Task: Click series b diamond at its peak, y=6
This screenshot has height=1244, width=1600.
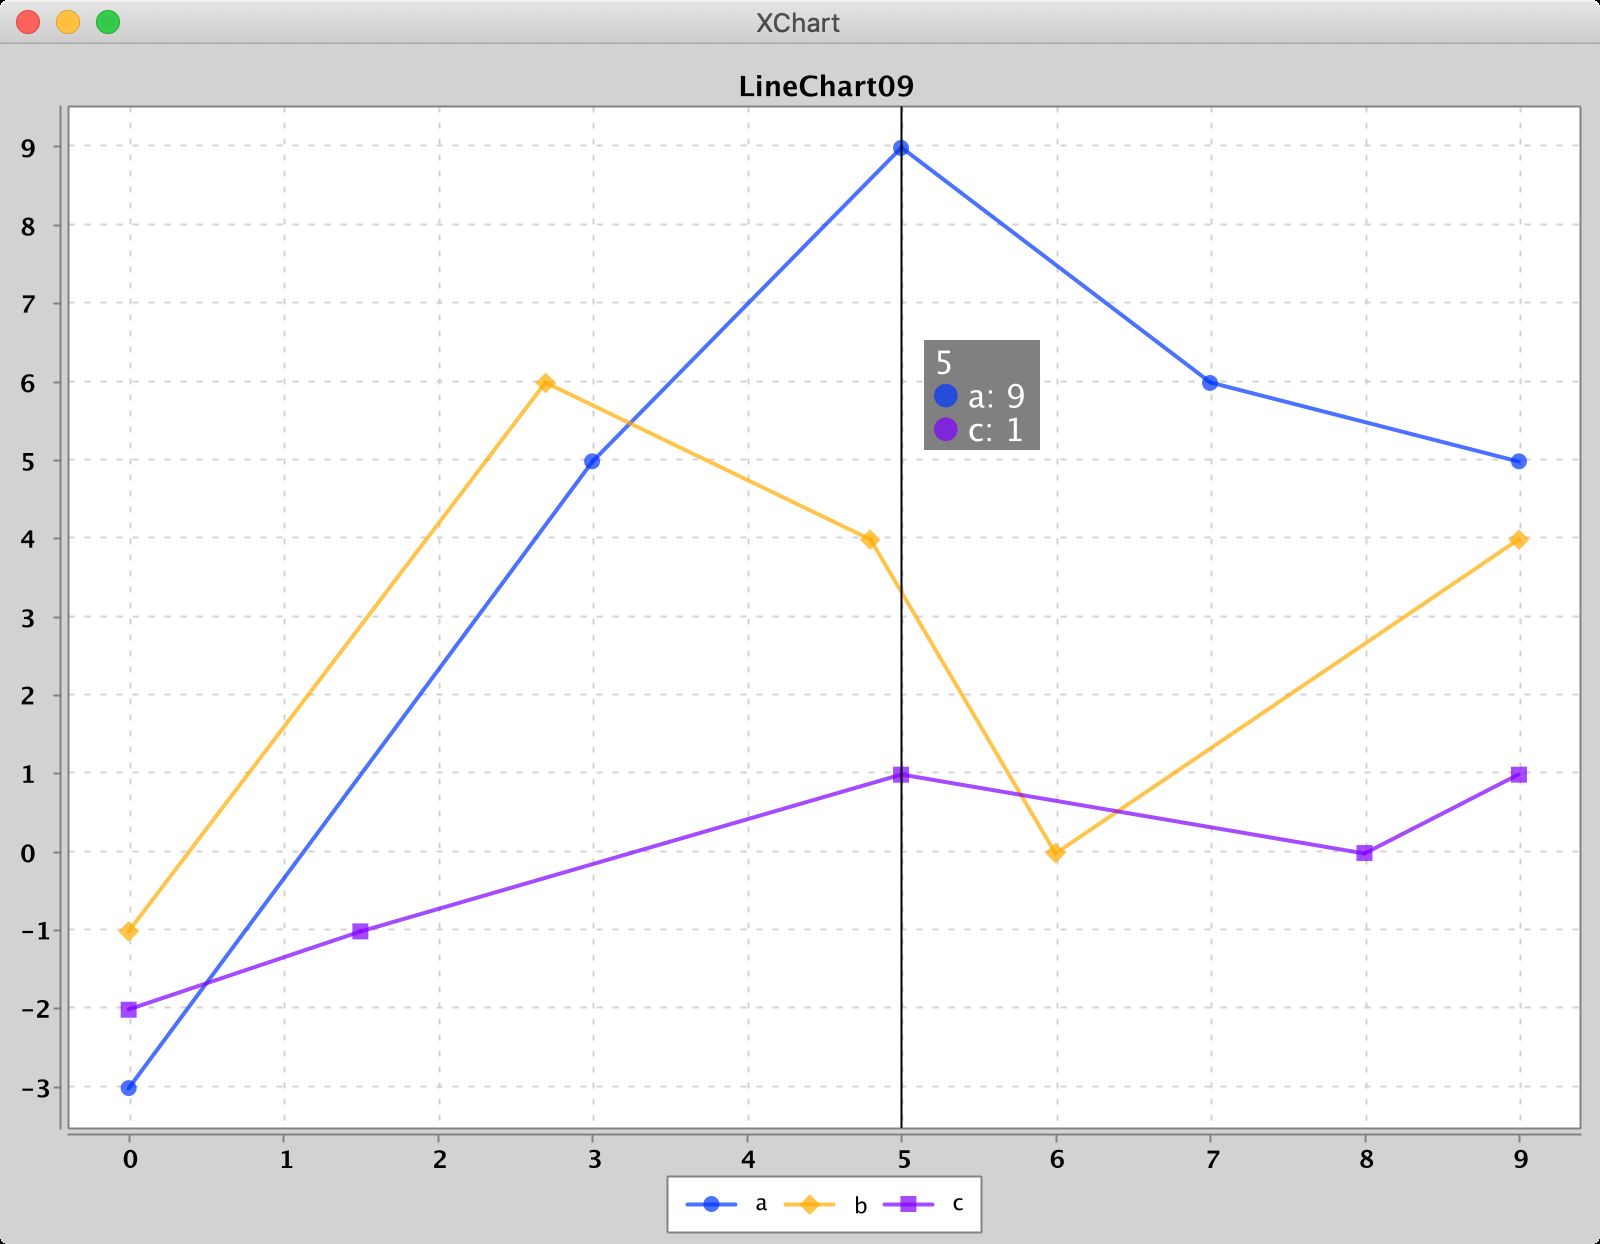Action: [546, 383]
